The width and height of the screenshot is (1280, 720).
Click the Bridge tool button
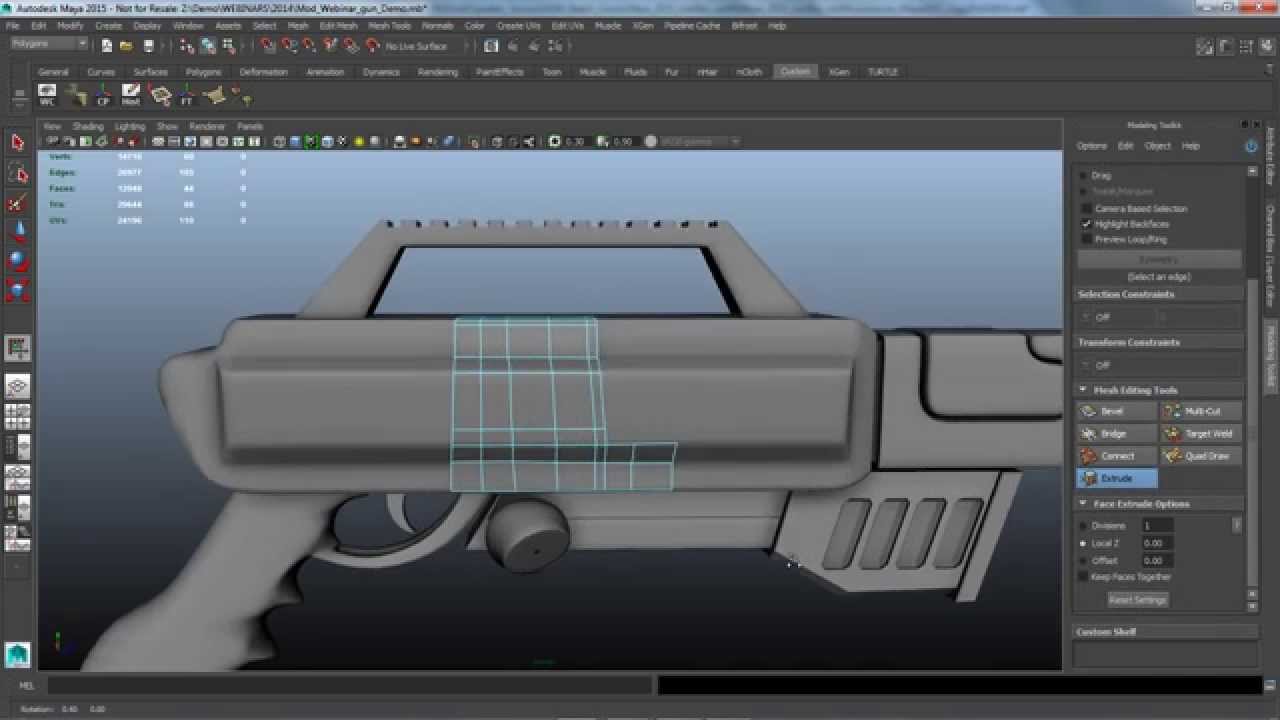coord(1117,433)
